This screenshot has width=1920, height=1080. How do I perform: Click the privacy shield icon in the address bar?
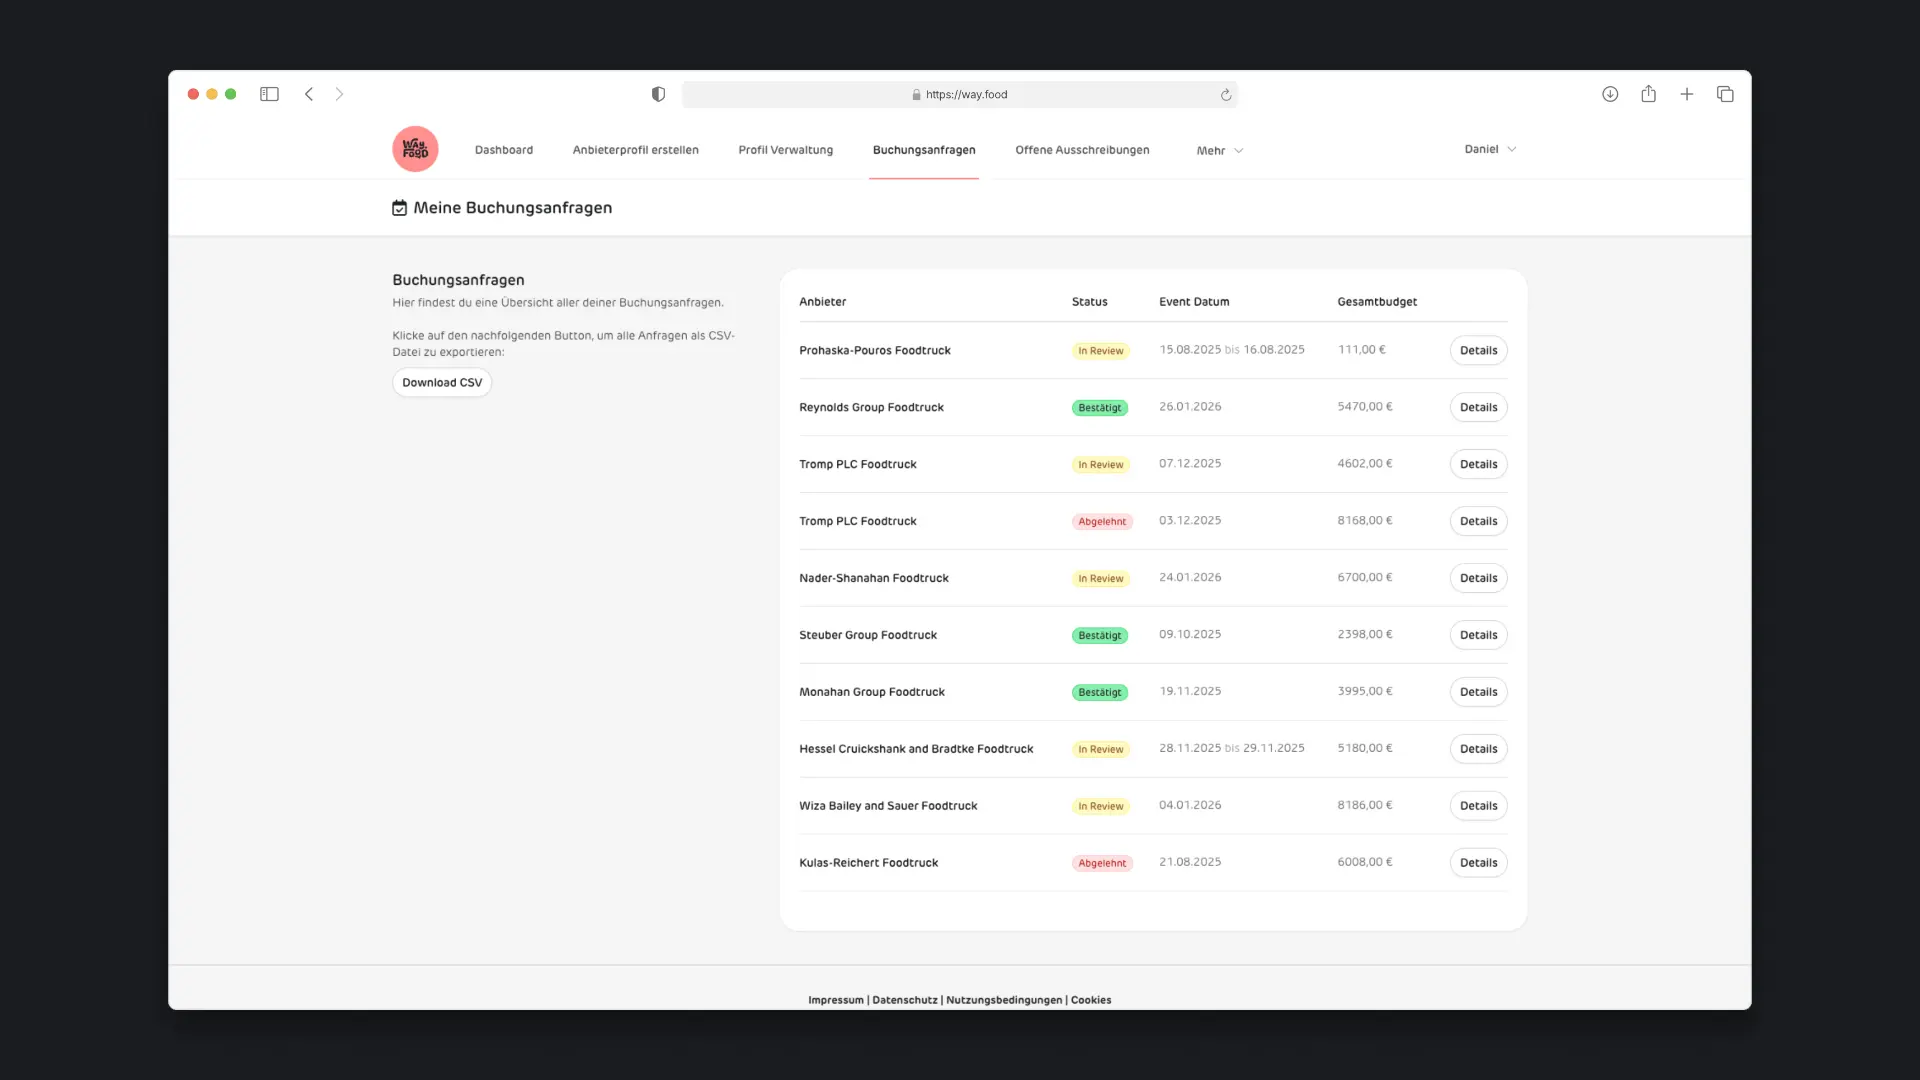(x=657, y=93)
